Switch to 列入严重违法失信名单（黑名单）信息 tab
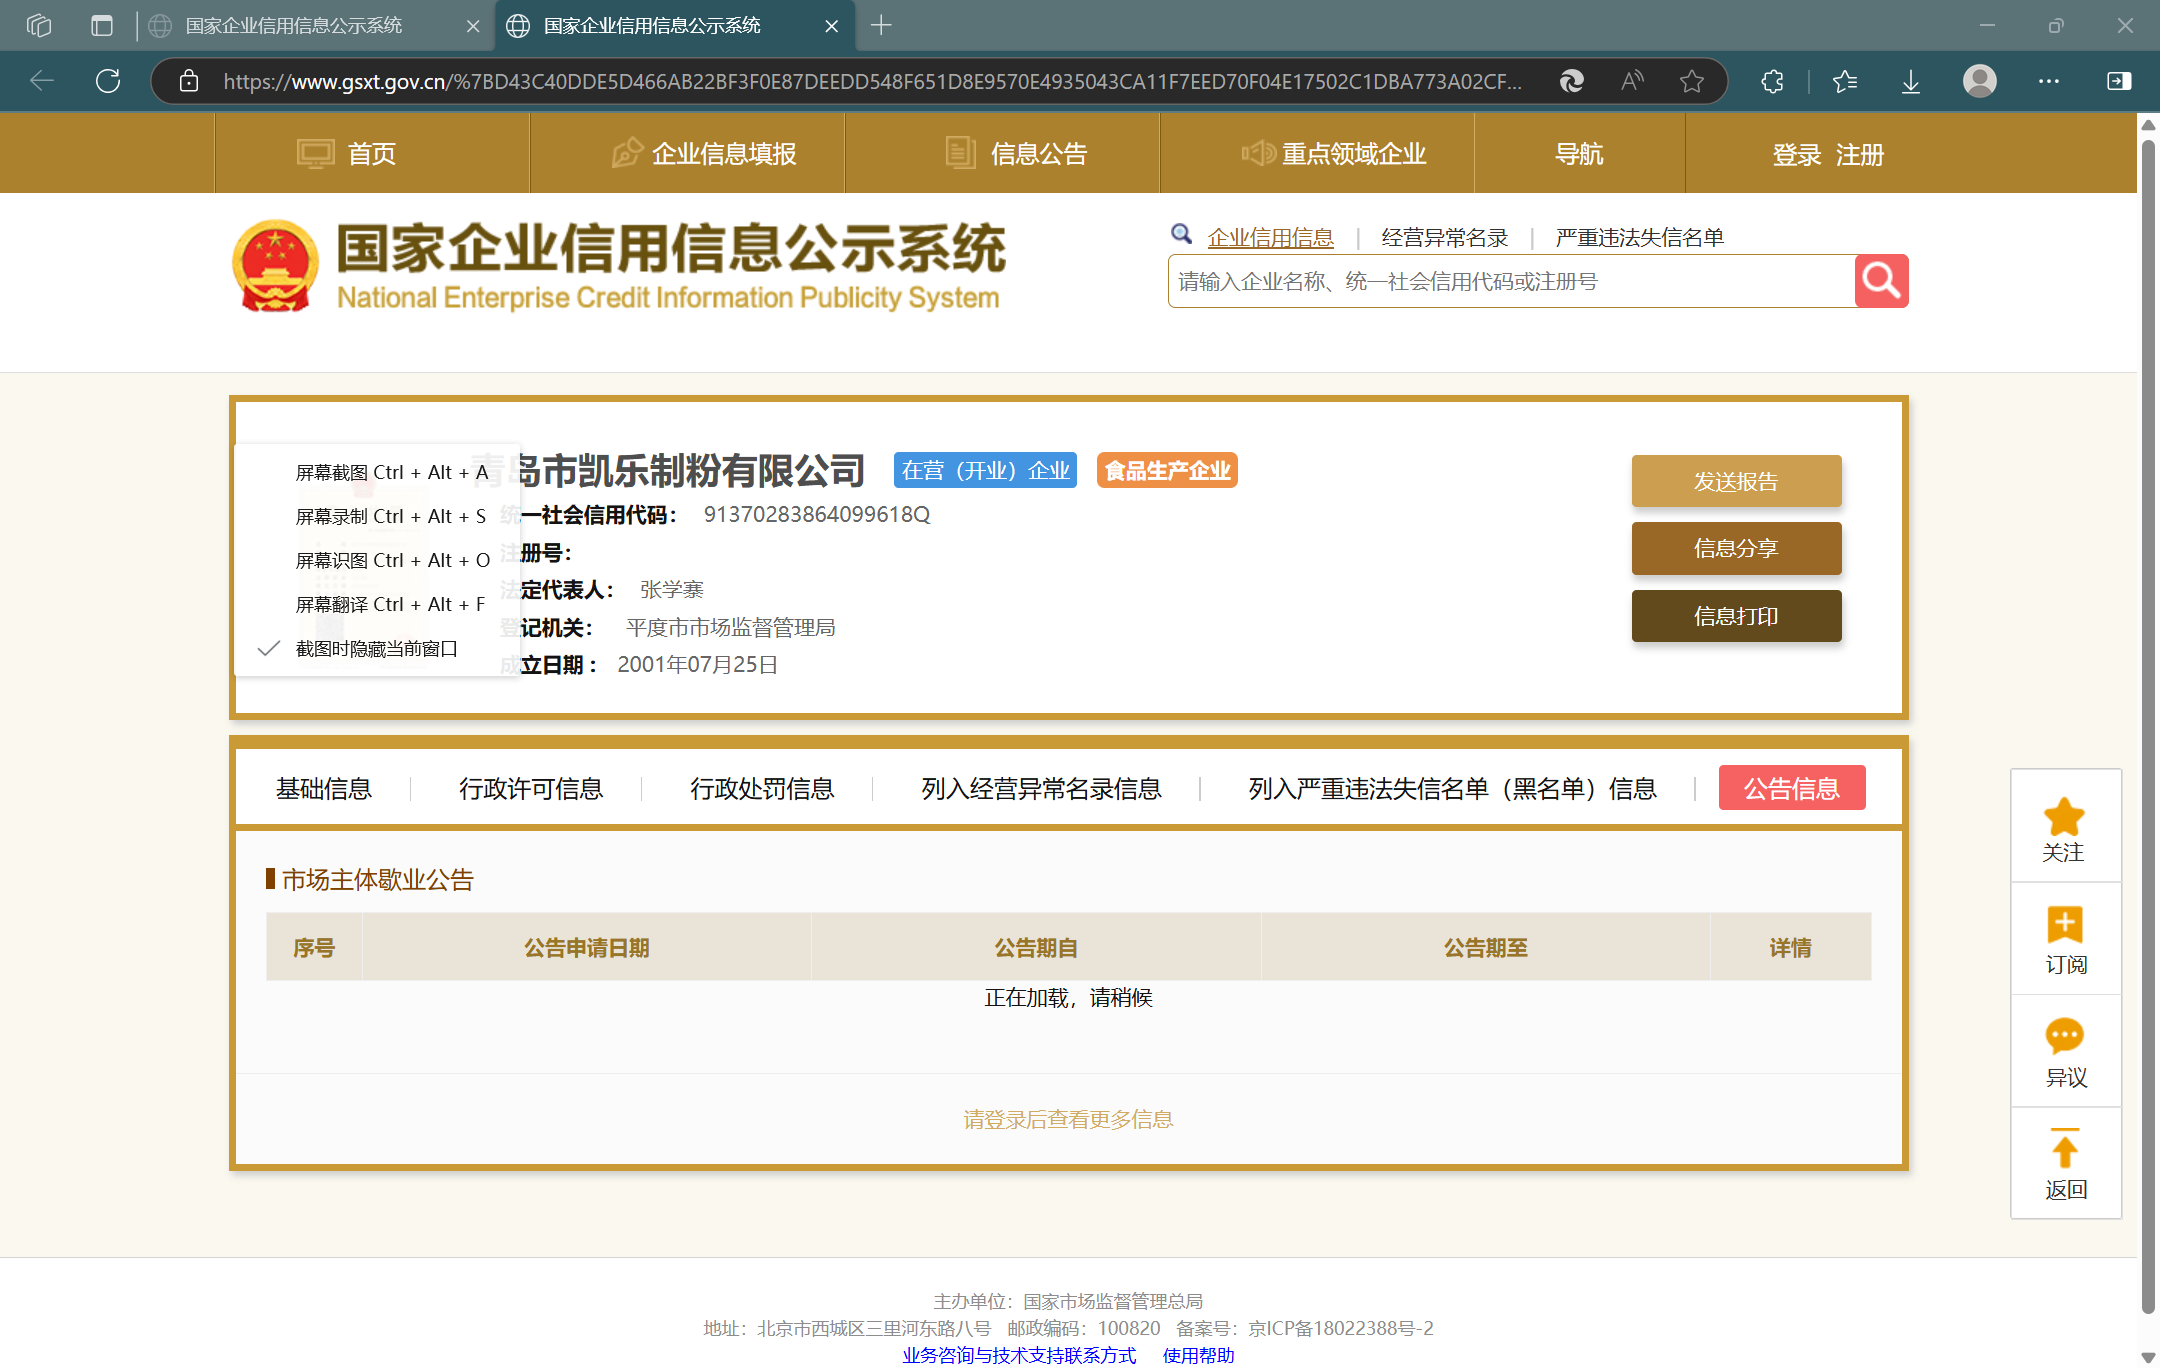This screenshot has height=1368, width=2160. [x=1452, y=789]
